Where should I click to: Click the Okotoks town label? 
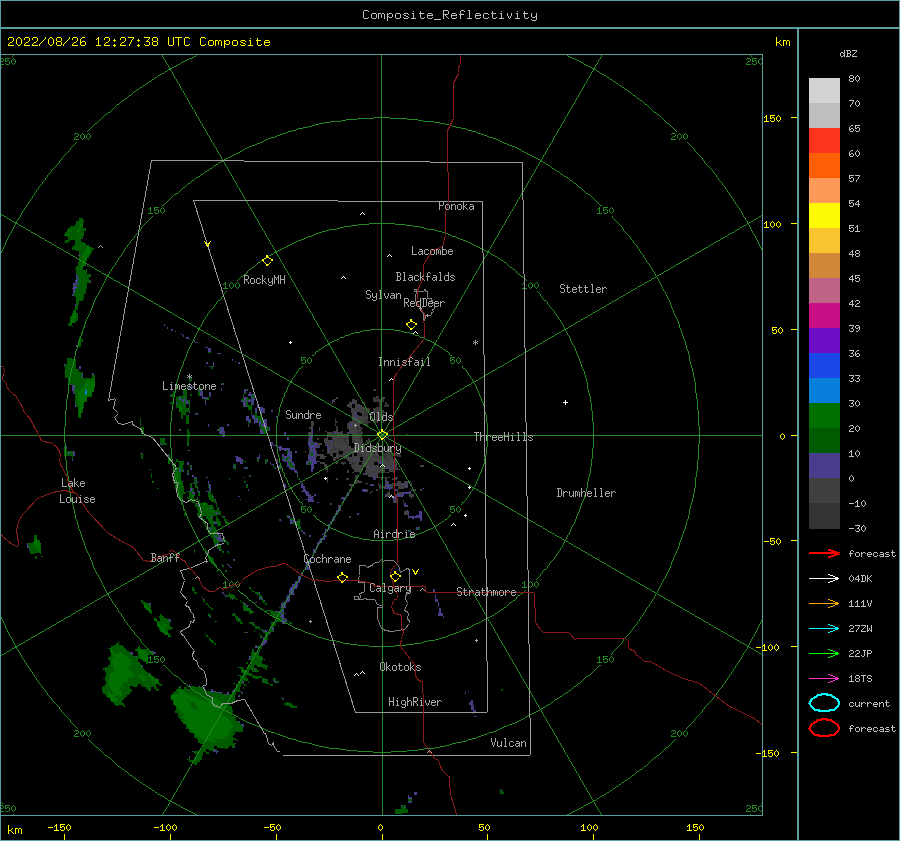(400, 667)
